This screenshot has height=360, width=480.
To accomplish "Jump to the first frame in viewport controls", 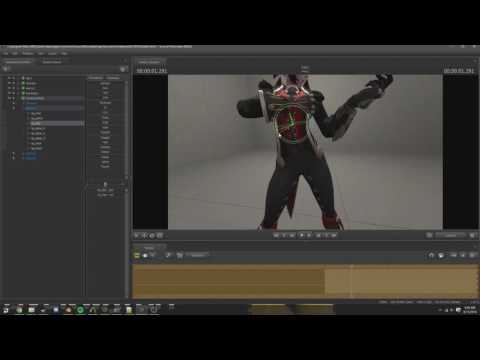I will [276, 235].
